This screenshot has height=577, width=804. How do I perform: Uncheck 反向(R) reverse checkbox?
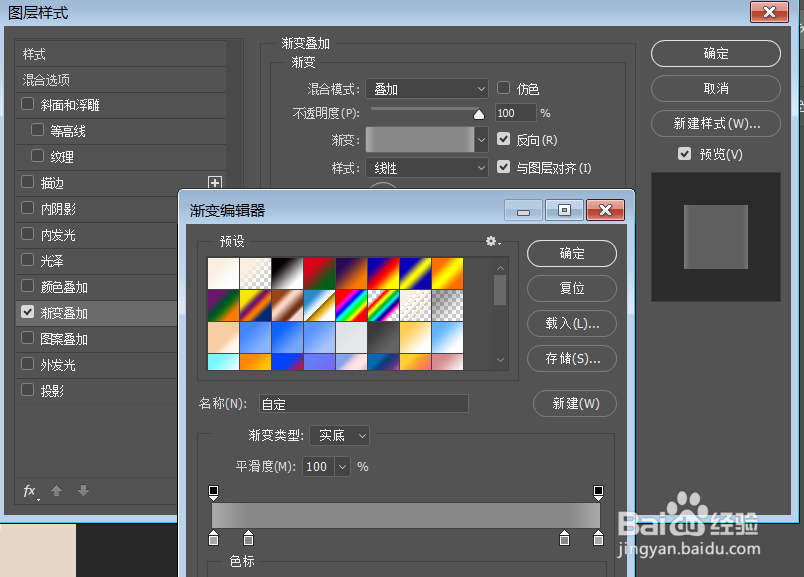click(x=504, y=139)
